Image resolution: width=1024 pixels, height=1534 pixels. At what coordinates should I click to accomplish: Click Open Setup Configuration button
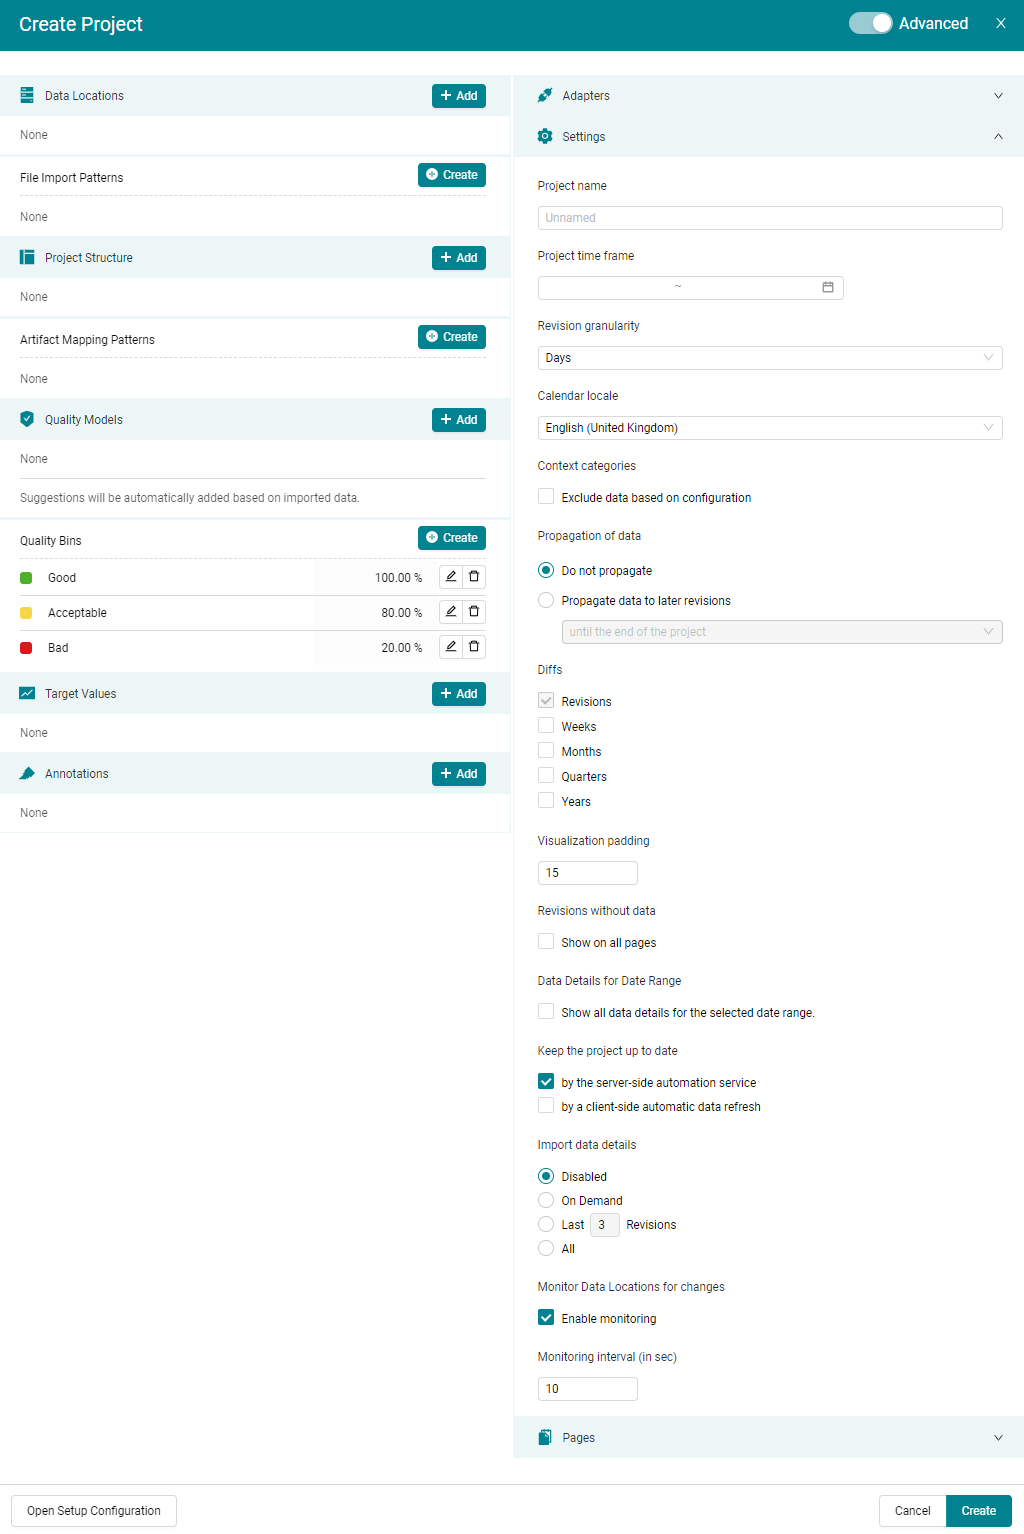pos(94,1511)
